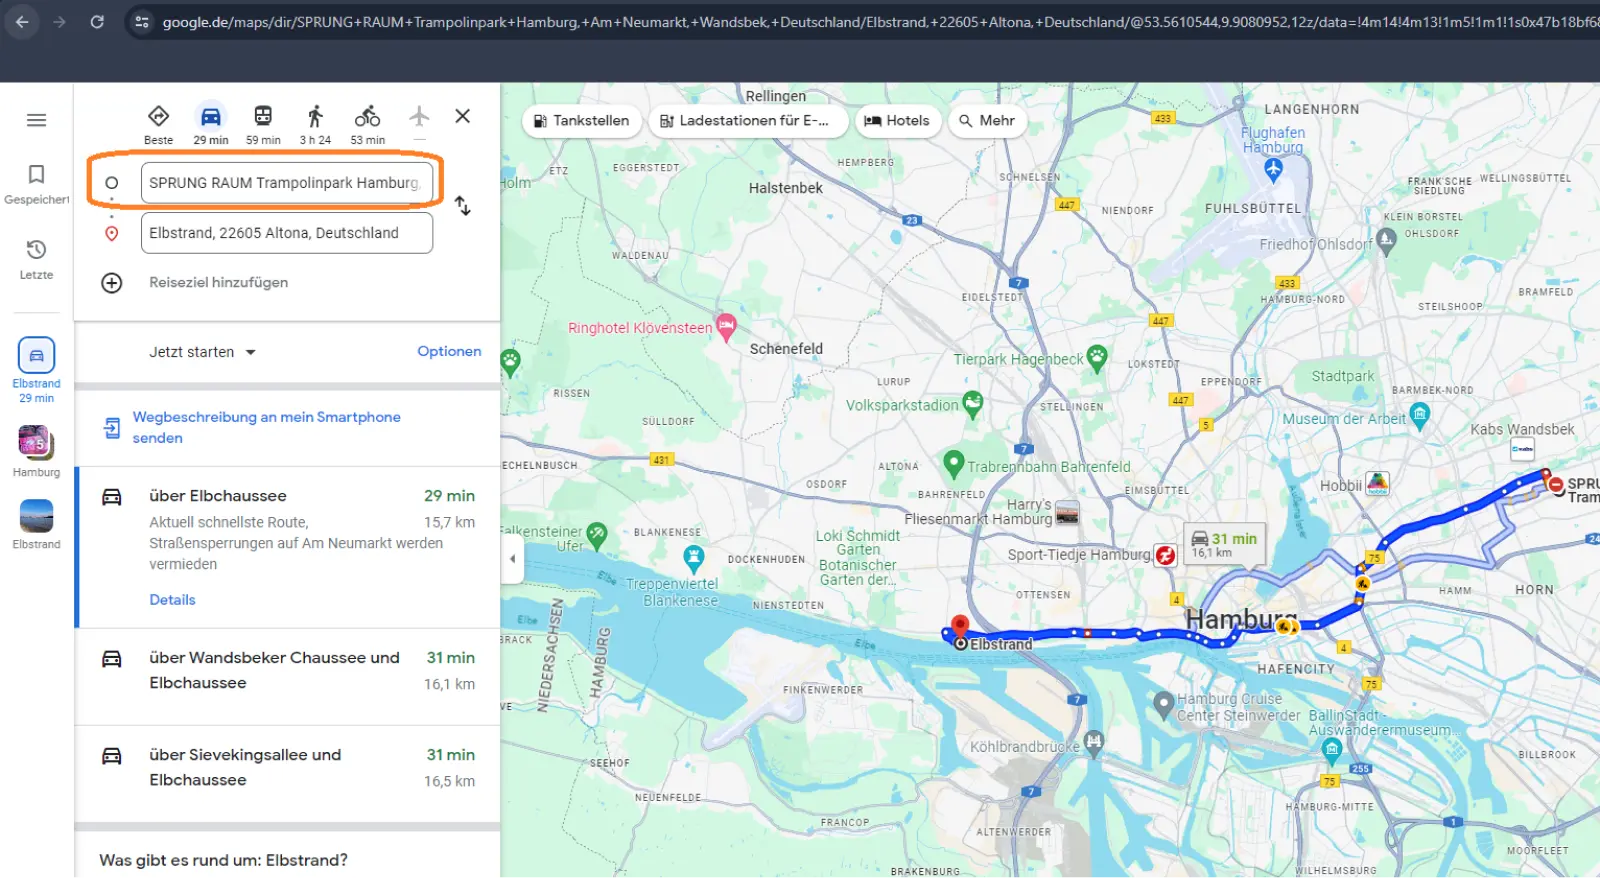1600x878 pixels.
Task: Open the Mehr search chip
Action: point(987,121)
